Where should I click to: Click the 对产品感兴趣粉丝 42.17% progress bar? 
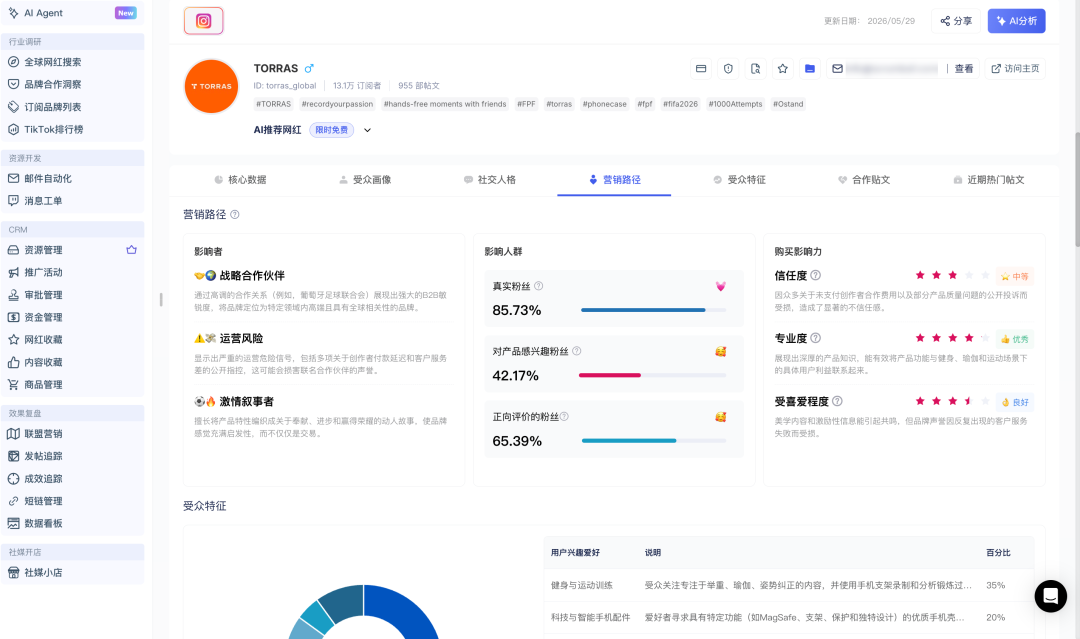(654, 375)
